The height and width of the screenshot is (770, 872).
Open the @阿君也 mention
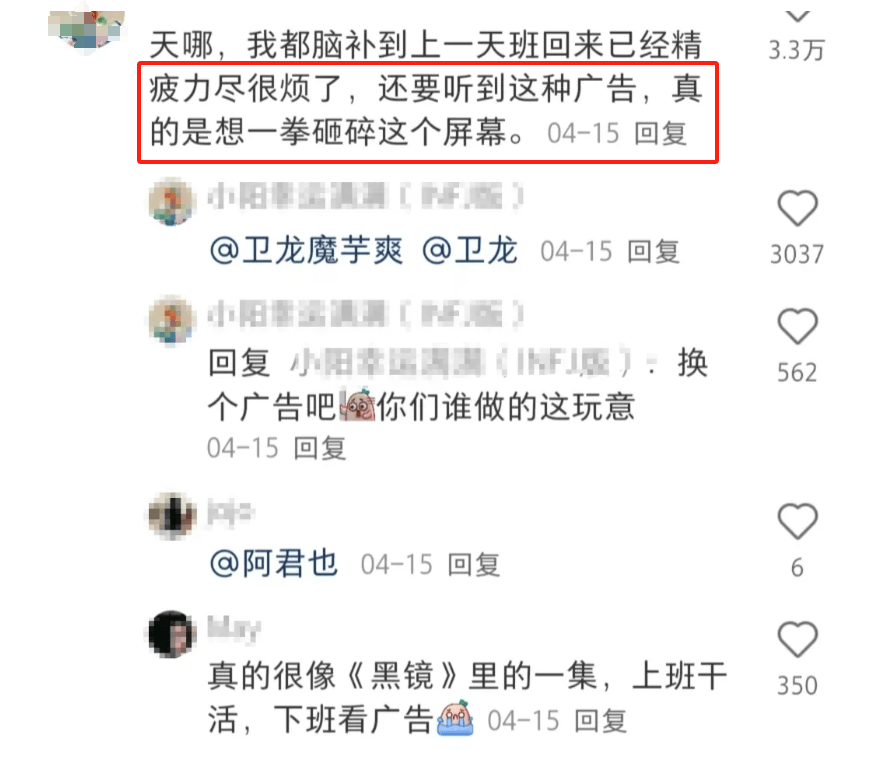274,564
